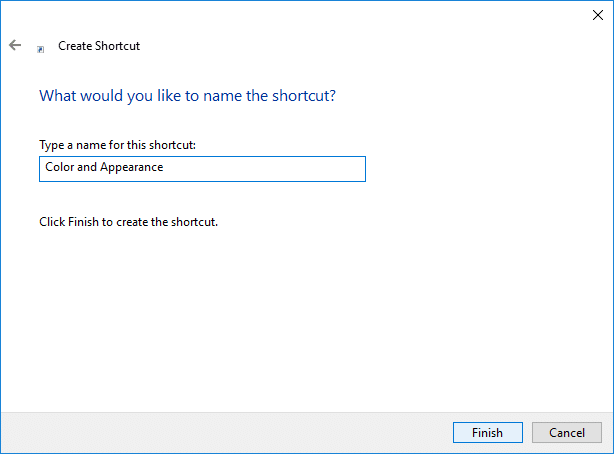The height and width of the screenshot is (454, 614).
Task: Click the word "Finish" in instruction sentence
Action: coord(82,222)
